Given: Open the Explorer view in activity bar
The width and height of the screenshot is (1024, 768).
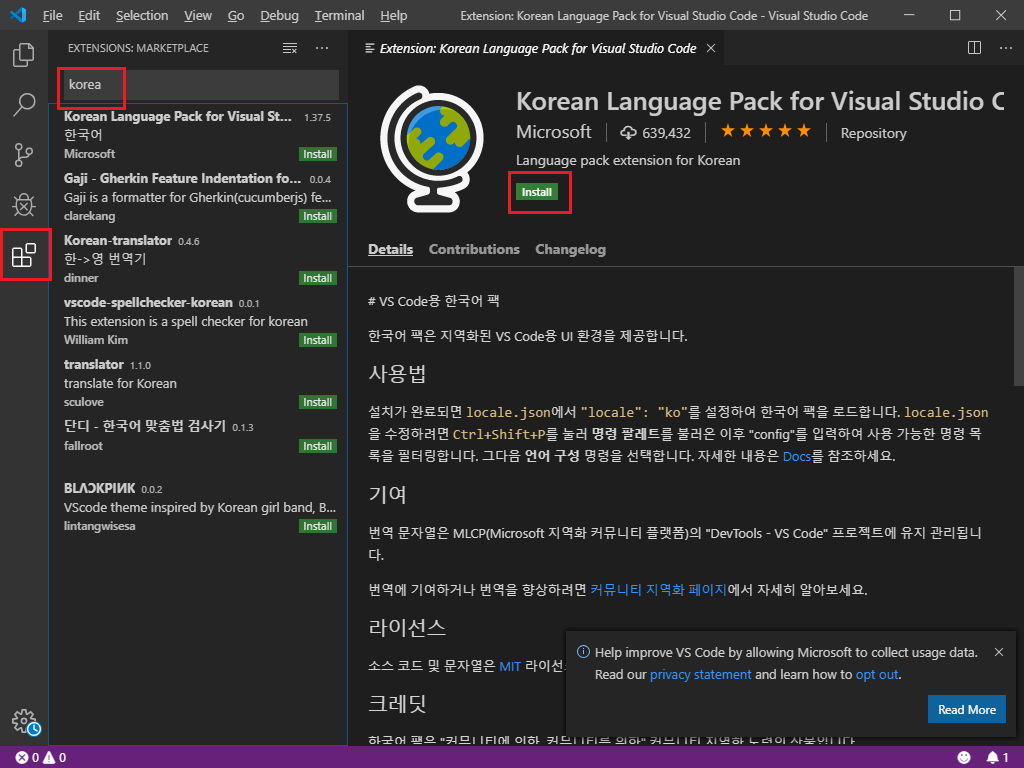Looking at the screenshot, I should pos(24,55).
